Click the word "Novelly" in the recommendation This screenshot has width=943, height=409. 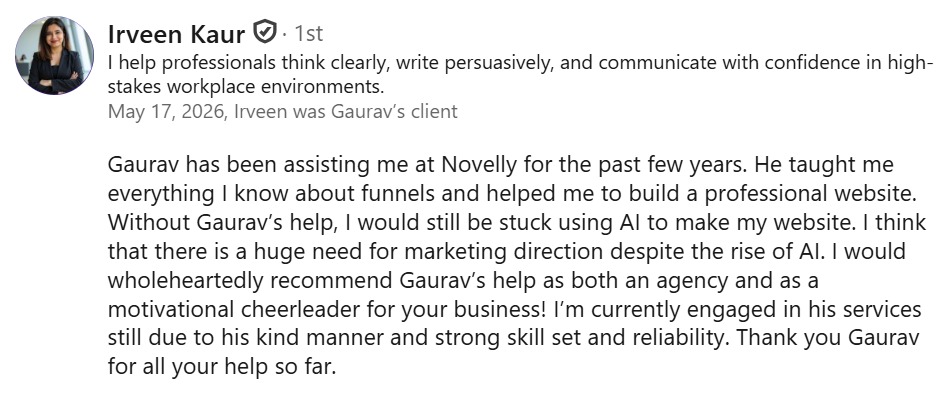(479, 165)
